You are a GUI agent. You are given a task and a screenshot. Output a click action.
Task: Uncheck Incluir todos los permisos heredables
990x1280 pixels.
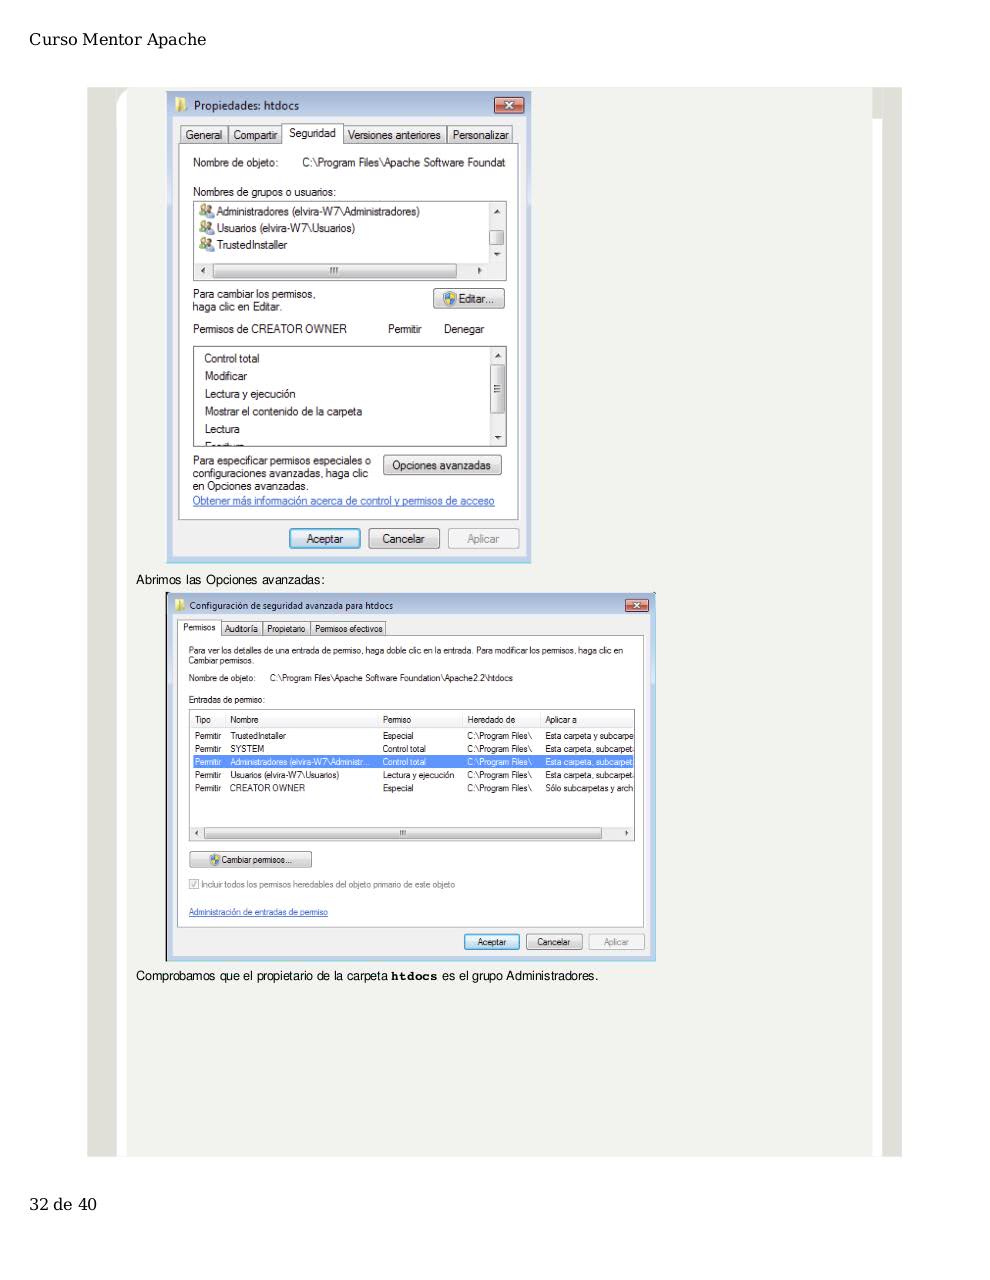click(194, 884)
